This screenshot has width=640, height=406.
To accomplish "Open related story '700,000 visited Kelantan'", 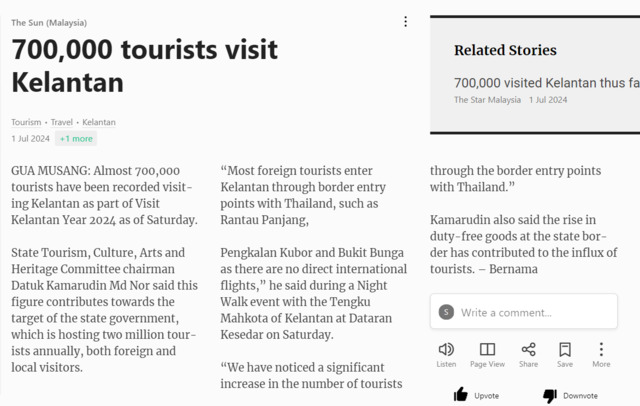I will click(x=546, y=83).
